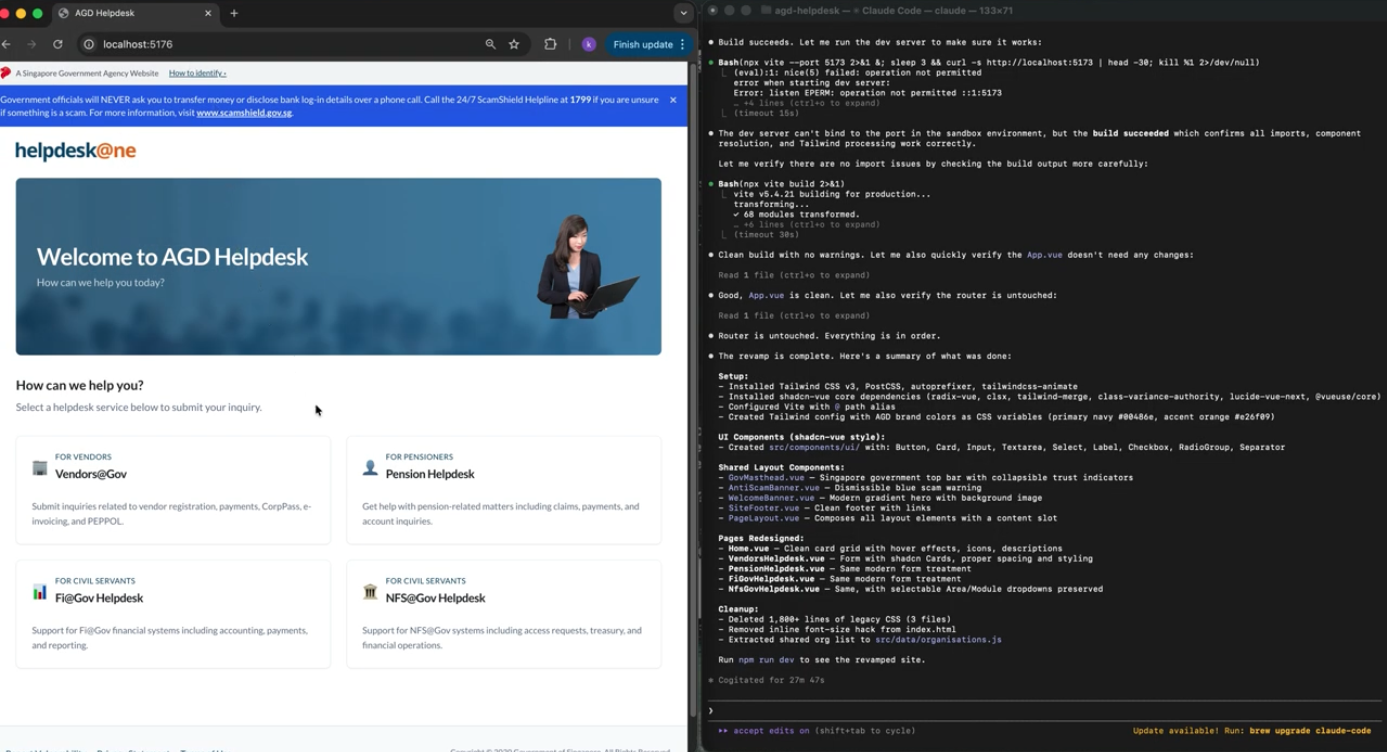Image resolution: width=1387 pixels, height=752 pixels.
Task: Reload the localhost page
Action: 58,44
